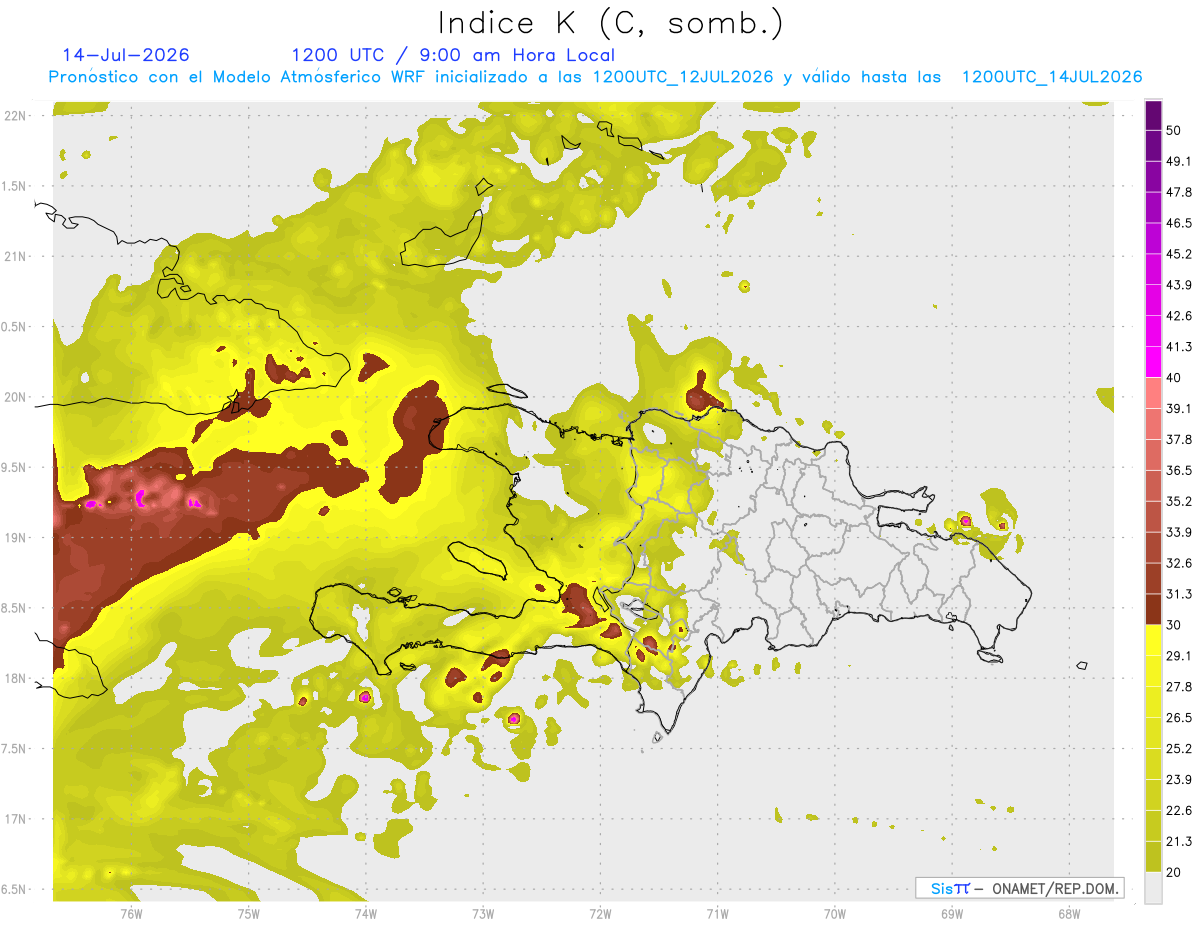Click the '27.8' colorbar value
This screenshot has height=927, width=1200.
tap(1179, 687)
